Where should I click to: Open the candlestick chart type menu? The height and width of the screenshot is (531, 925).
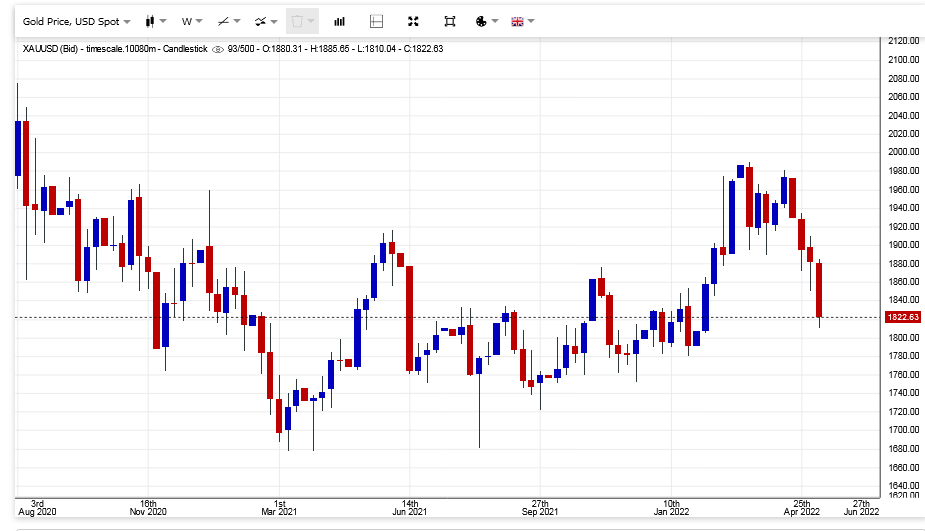154,21
